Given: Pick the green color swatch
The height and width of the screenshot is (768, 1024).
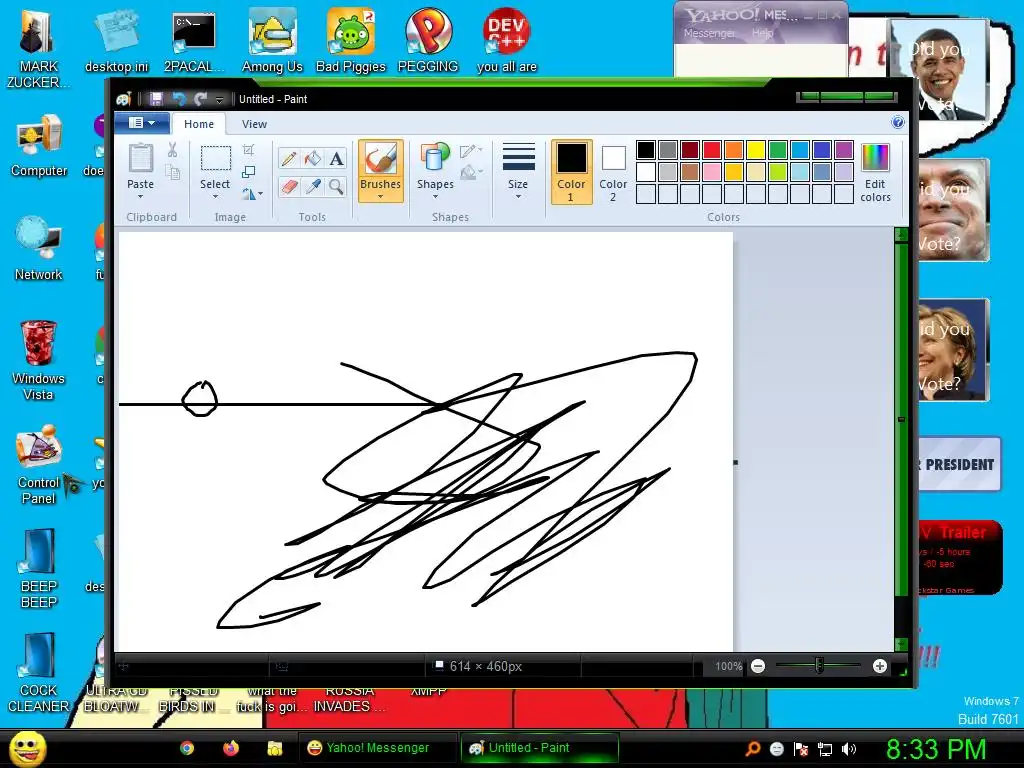Looking at the screenshot, I should [x=778, y=150].
